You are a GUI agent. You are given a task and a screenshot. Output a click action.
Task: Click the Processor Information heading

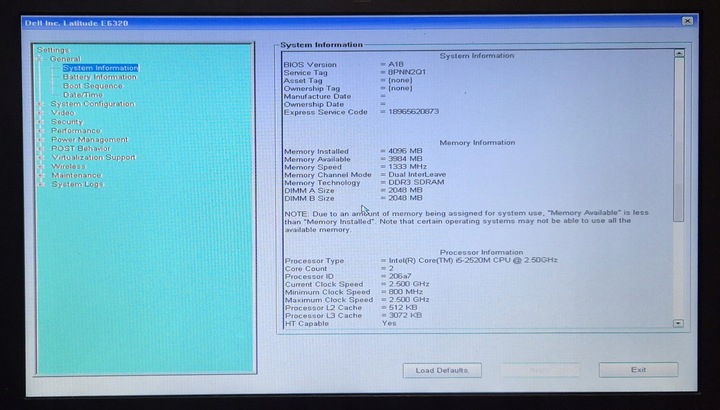click(x=481, y=253)
